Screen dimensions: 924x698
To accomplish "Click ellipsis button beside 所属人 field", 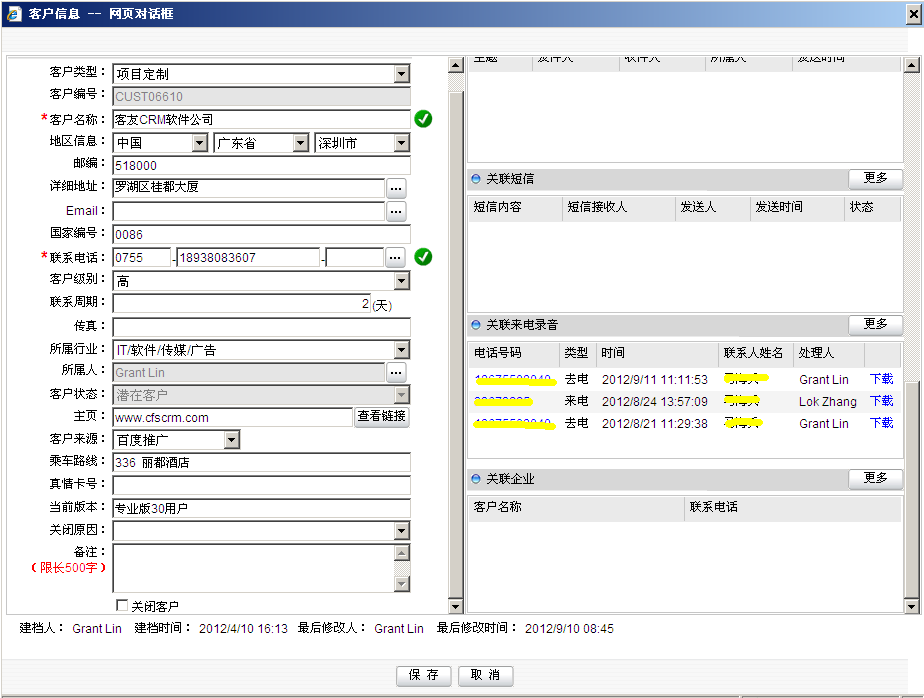I will [396, 372].
